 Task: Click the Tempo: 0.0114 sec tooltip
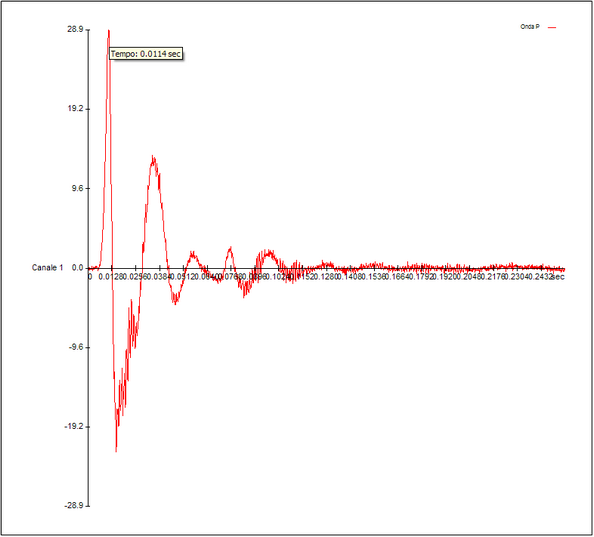click(x=146, y=54)
